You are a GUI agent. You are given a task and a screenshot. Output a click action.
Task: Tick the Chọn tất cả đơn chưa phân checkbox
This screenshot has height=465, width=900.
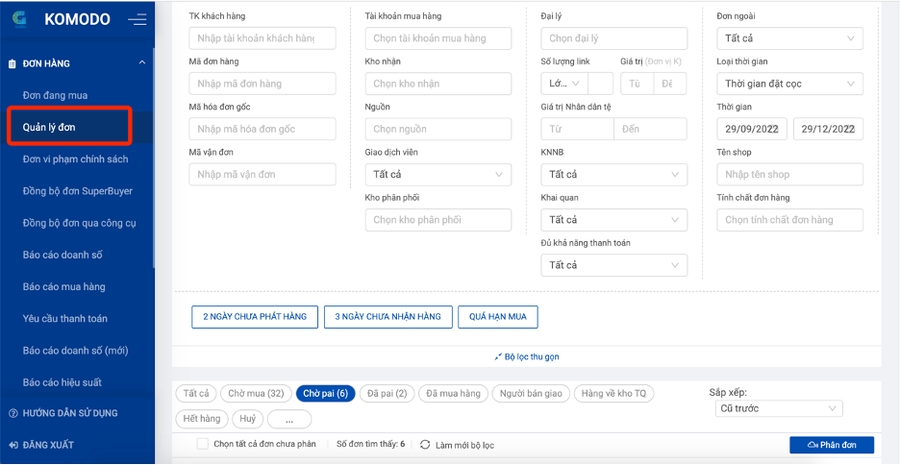coord(203,444)
